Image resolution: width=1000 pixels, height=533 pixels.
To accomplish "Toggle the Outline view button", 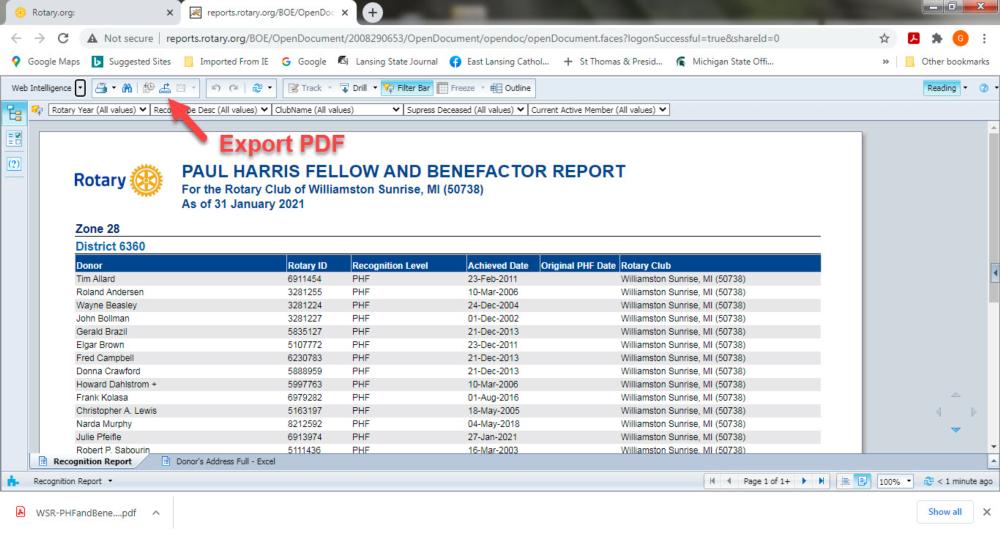I will point(510,88).
